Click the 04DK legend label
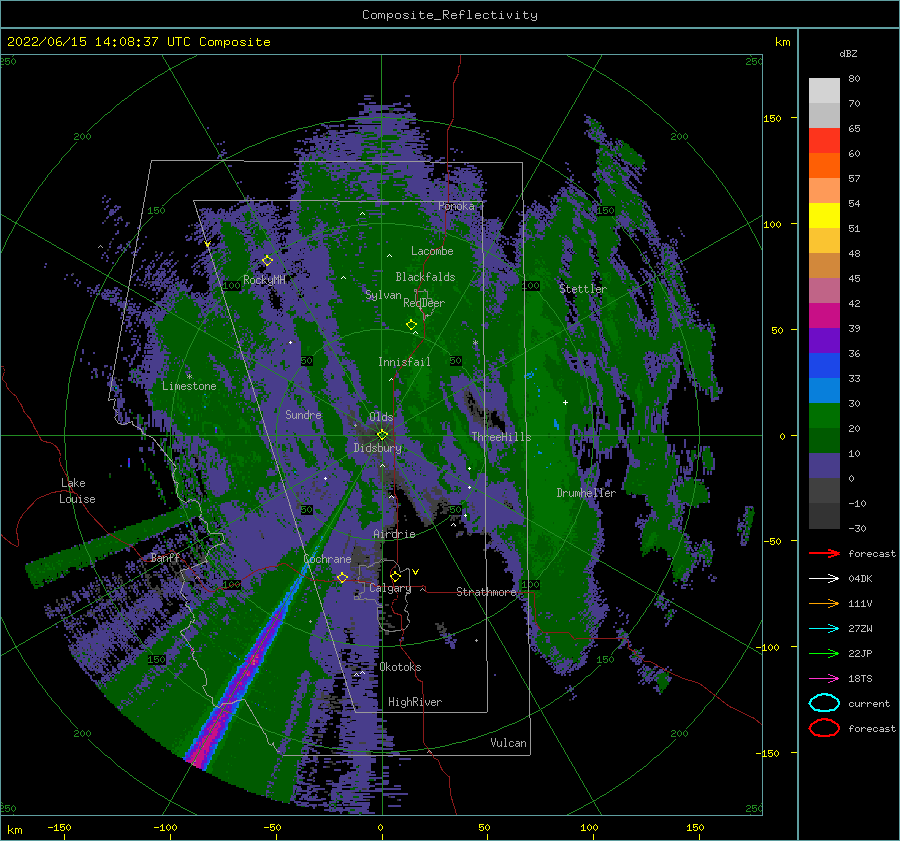Viewport: 900px width, 841px height. pos(860,579)
